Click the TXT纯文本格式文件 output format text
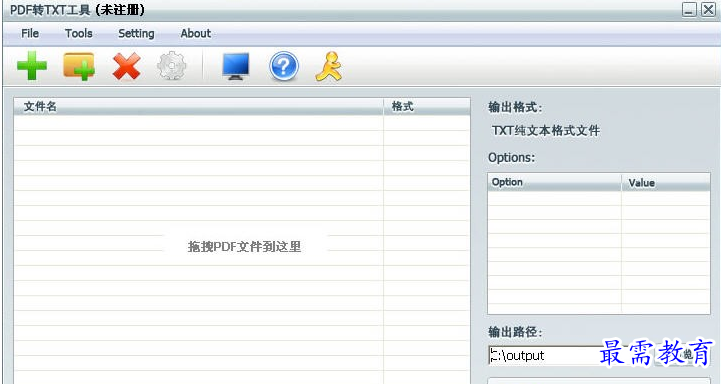721x384 pixels. (546, 131)
